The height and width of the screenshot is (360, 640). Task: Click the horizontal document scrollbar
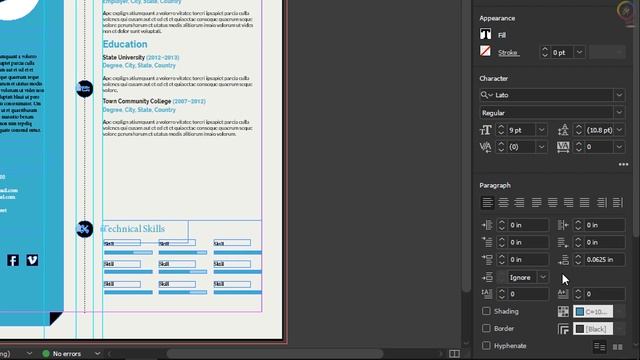(x=275, y=353)
